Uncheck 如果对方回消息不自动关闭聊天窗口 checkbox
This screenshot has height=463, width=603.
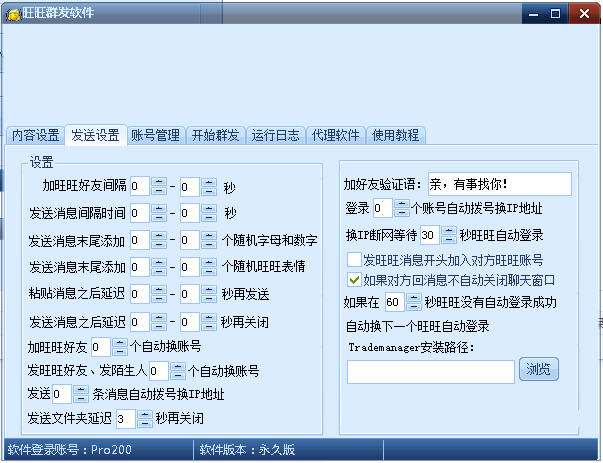coord(354,280)
